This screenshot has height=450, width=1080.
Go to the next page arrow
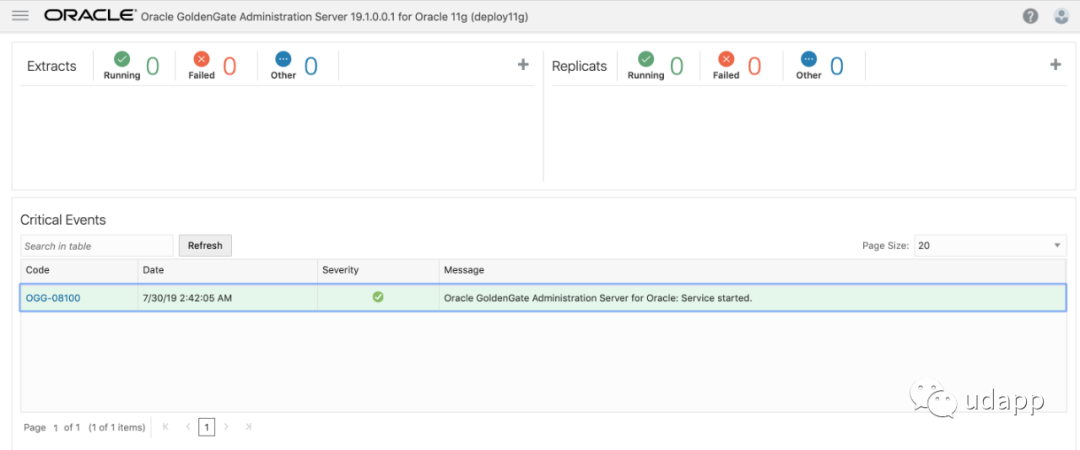click(x=226, y=427)
